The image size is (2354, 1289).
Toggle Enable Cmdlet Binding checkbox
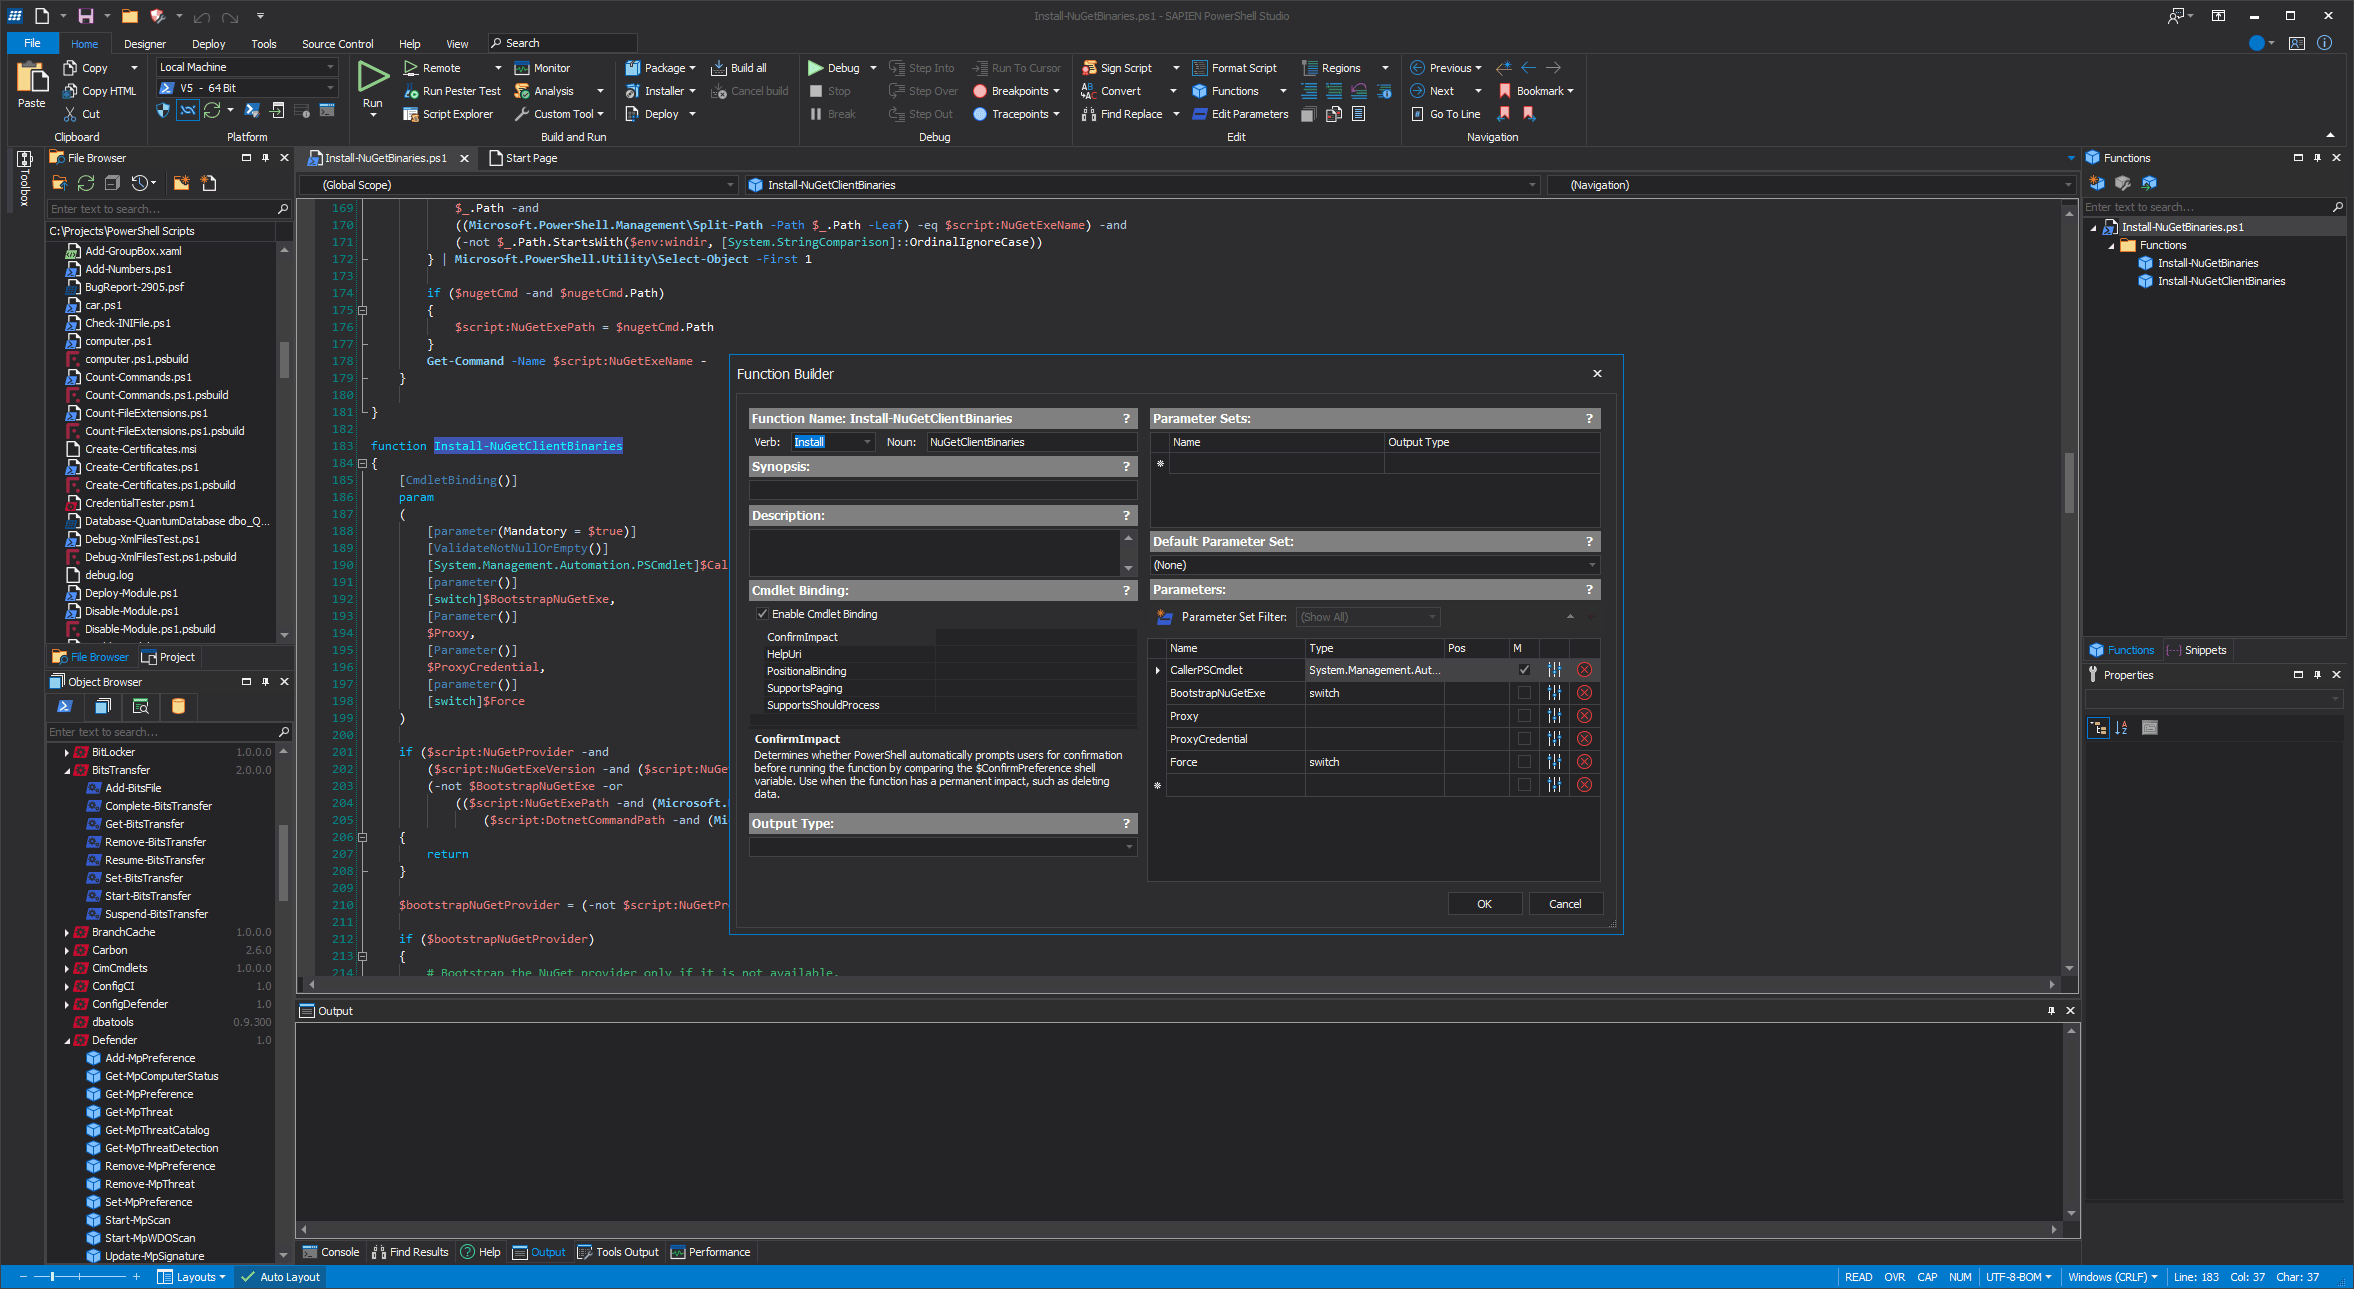pos(762,614)
